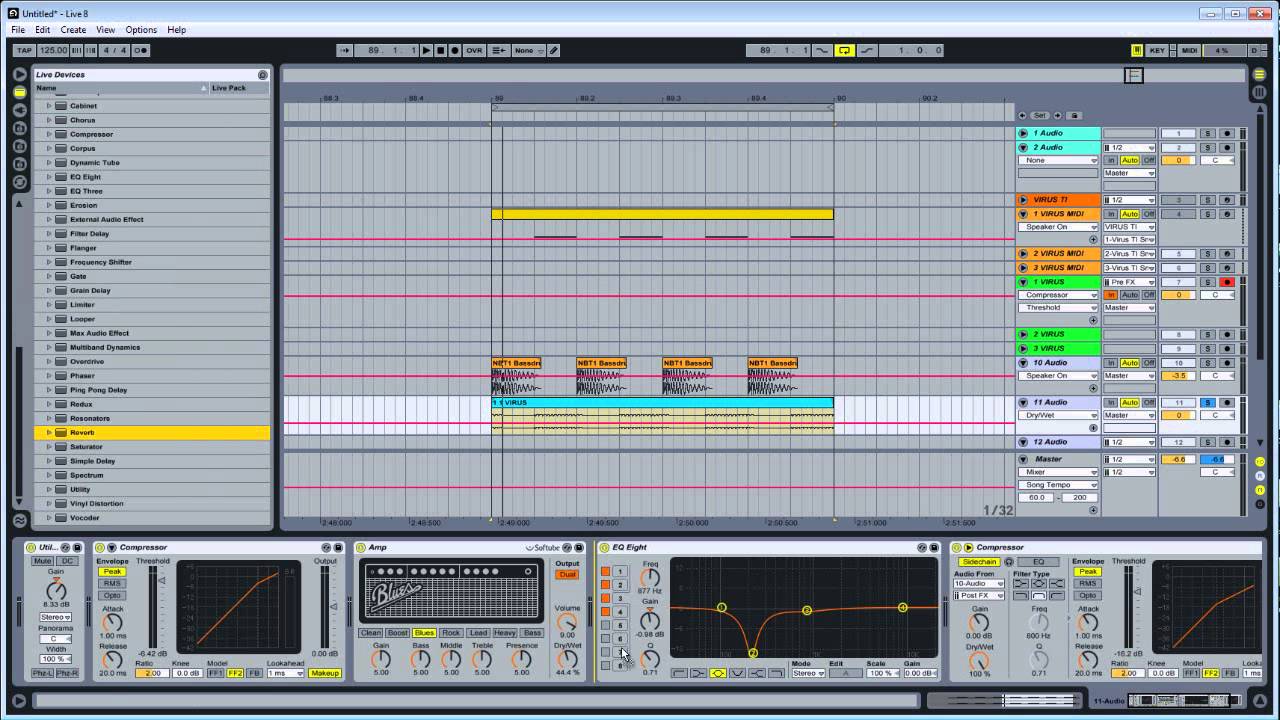This screenshot has width=1280, height=720.
Task: Toggle the Follow arrow icon
Action: 345,50
